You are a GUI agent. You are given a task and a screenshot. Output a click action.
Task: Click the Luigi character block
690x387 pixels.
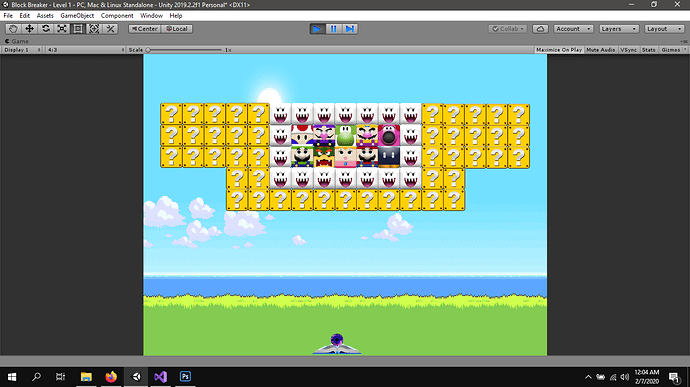coord(302,157)
